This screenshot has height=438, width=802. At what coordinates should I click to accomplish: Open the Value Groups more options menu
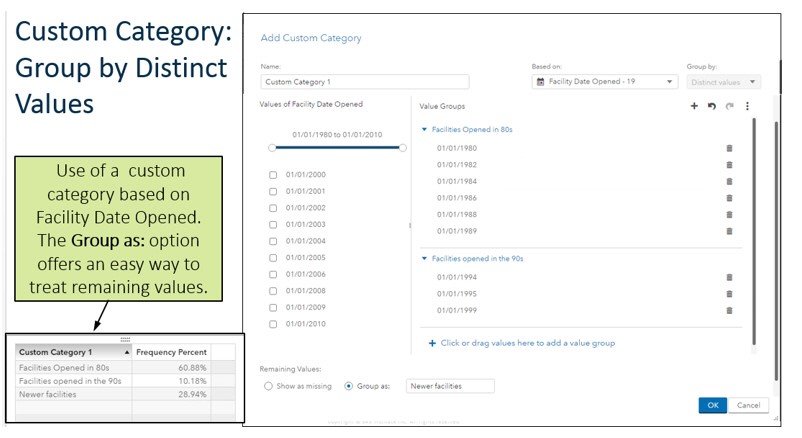[x=746, y=106]
